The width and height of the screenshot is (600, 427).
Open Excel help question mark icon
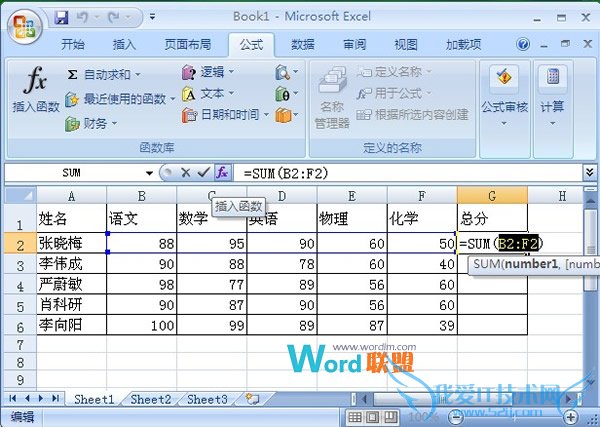[x=523, y=44]
